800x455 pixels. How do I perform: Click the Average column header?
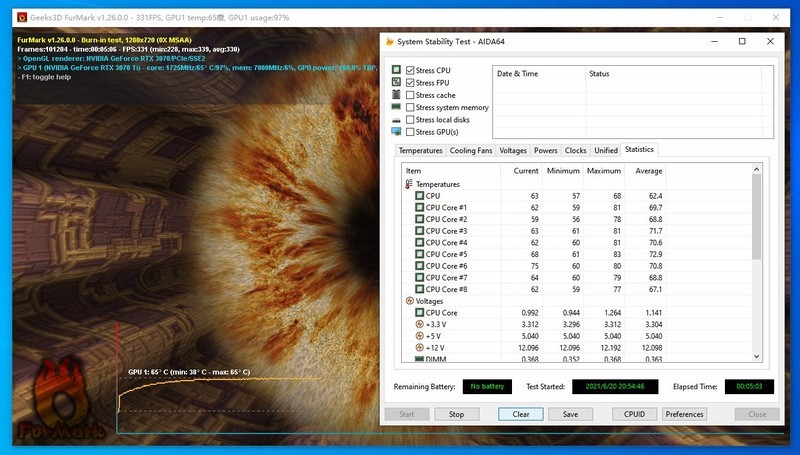[648, 171]
